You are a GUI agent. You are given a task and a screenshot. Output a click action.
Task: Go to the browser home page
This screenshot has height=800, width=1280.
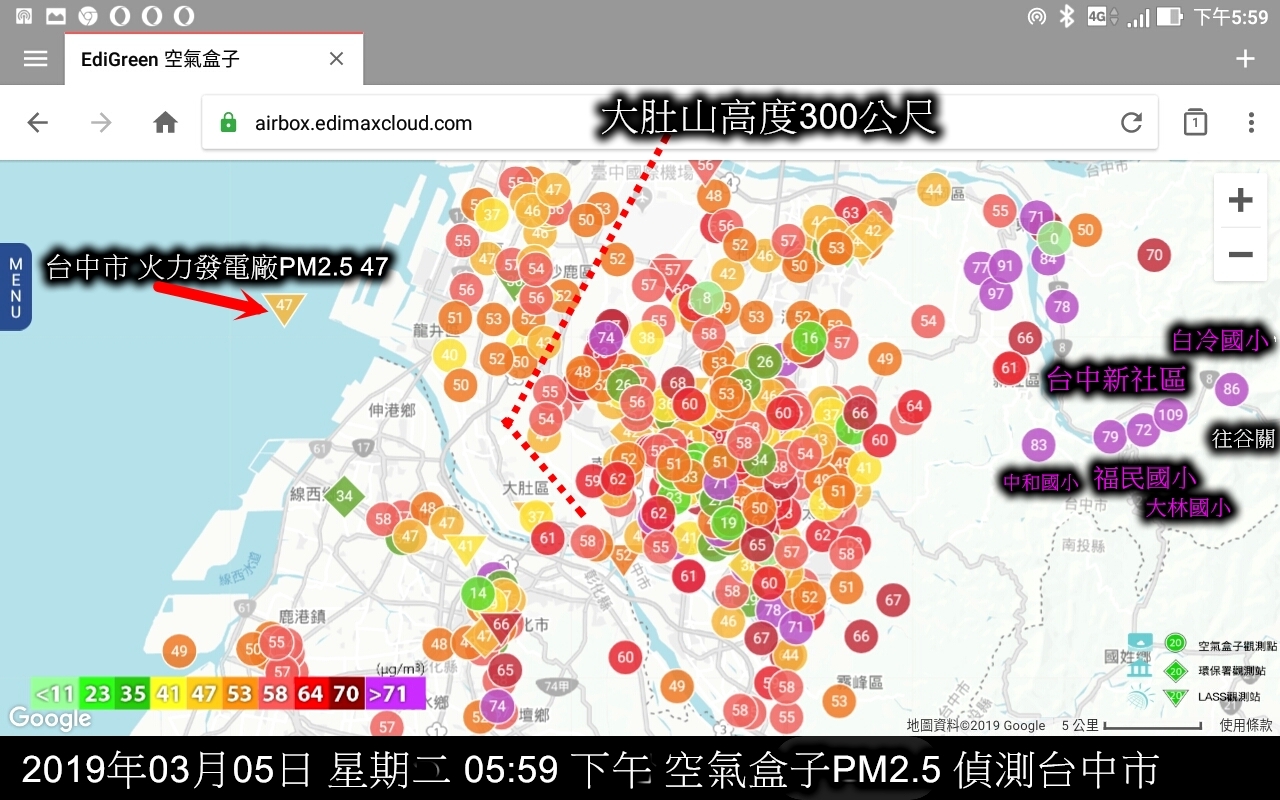pos(165,122)
